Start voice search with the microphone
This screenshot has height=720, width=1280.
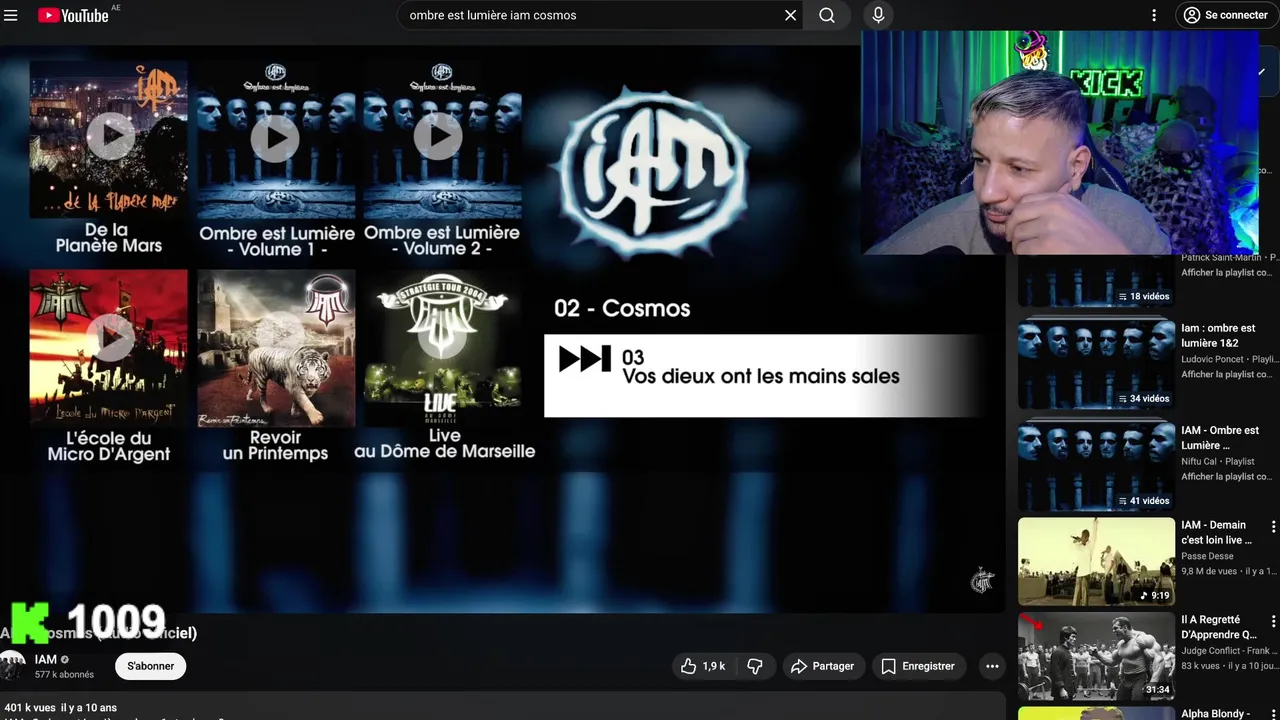pyautogui.click(x=878, y=15)
